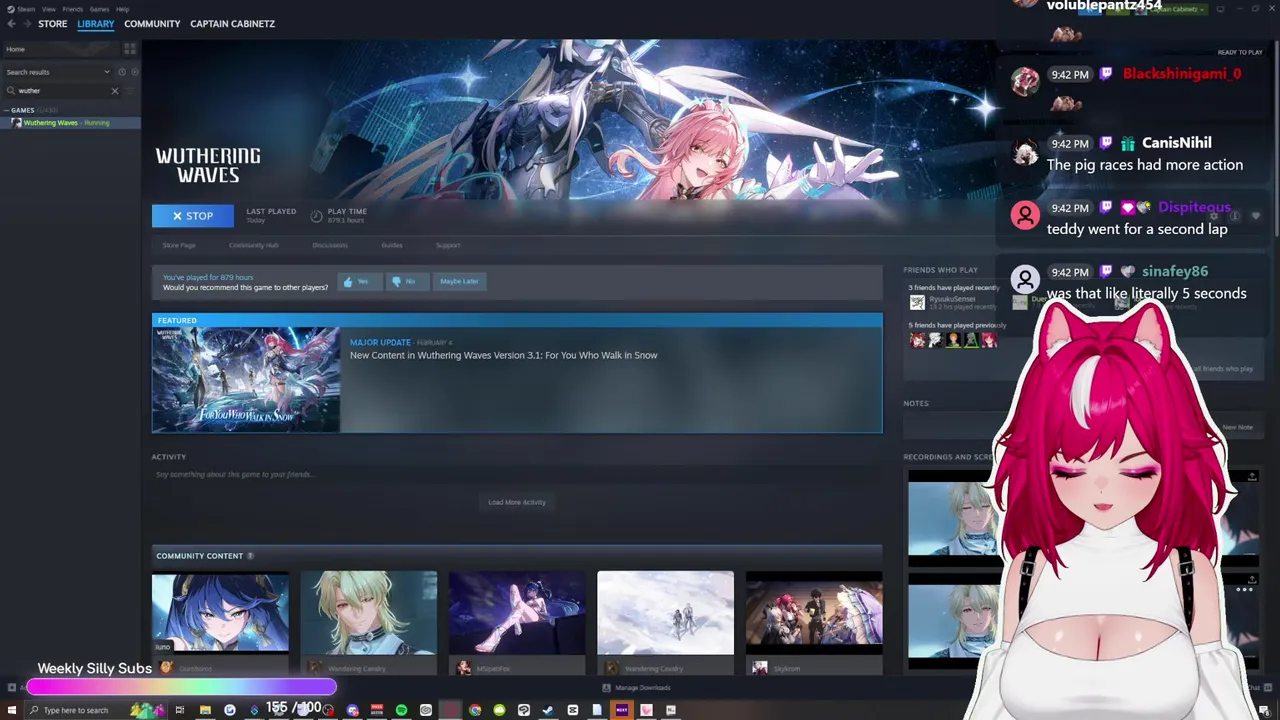Open the Version 3.1 update headline
Viewport: 1280px width, 720px height.
pos(503,355)
